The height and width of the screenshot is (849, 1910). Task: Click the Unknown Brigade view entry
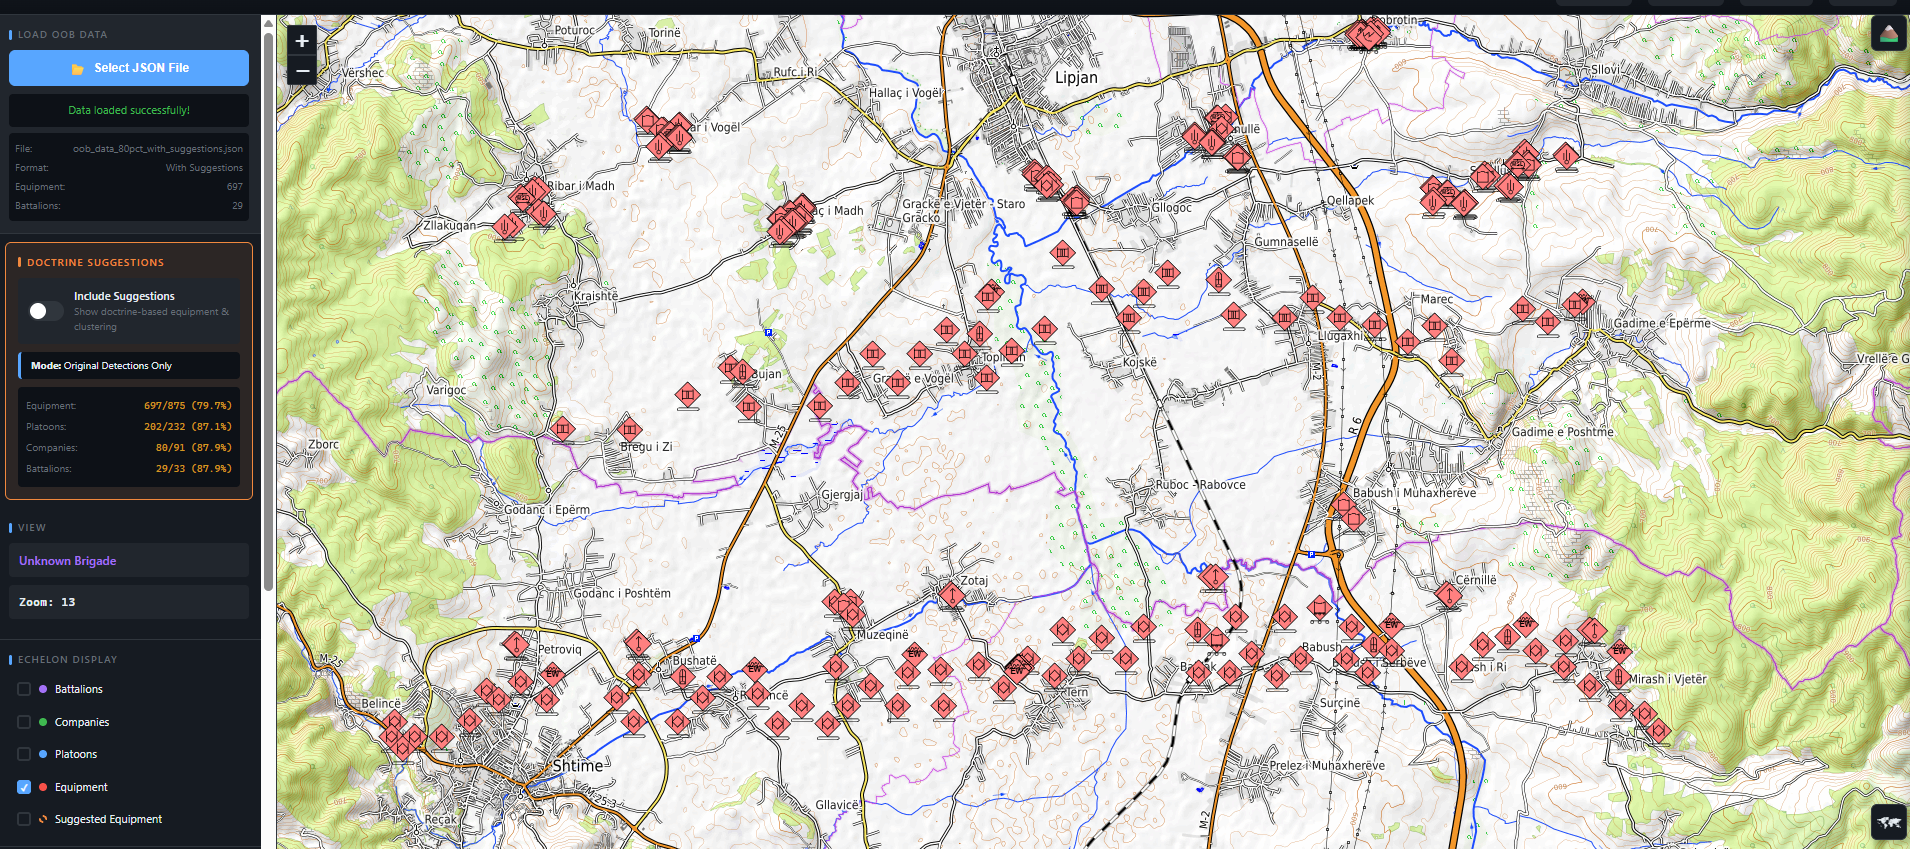click(x=128, y=561)
